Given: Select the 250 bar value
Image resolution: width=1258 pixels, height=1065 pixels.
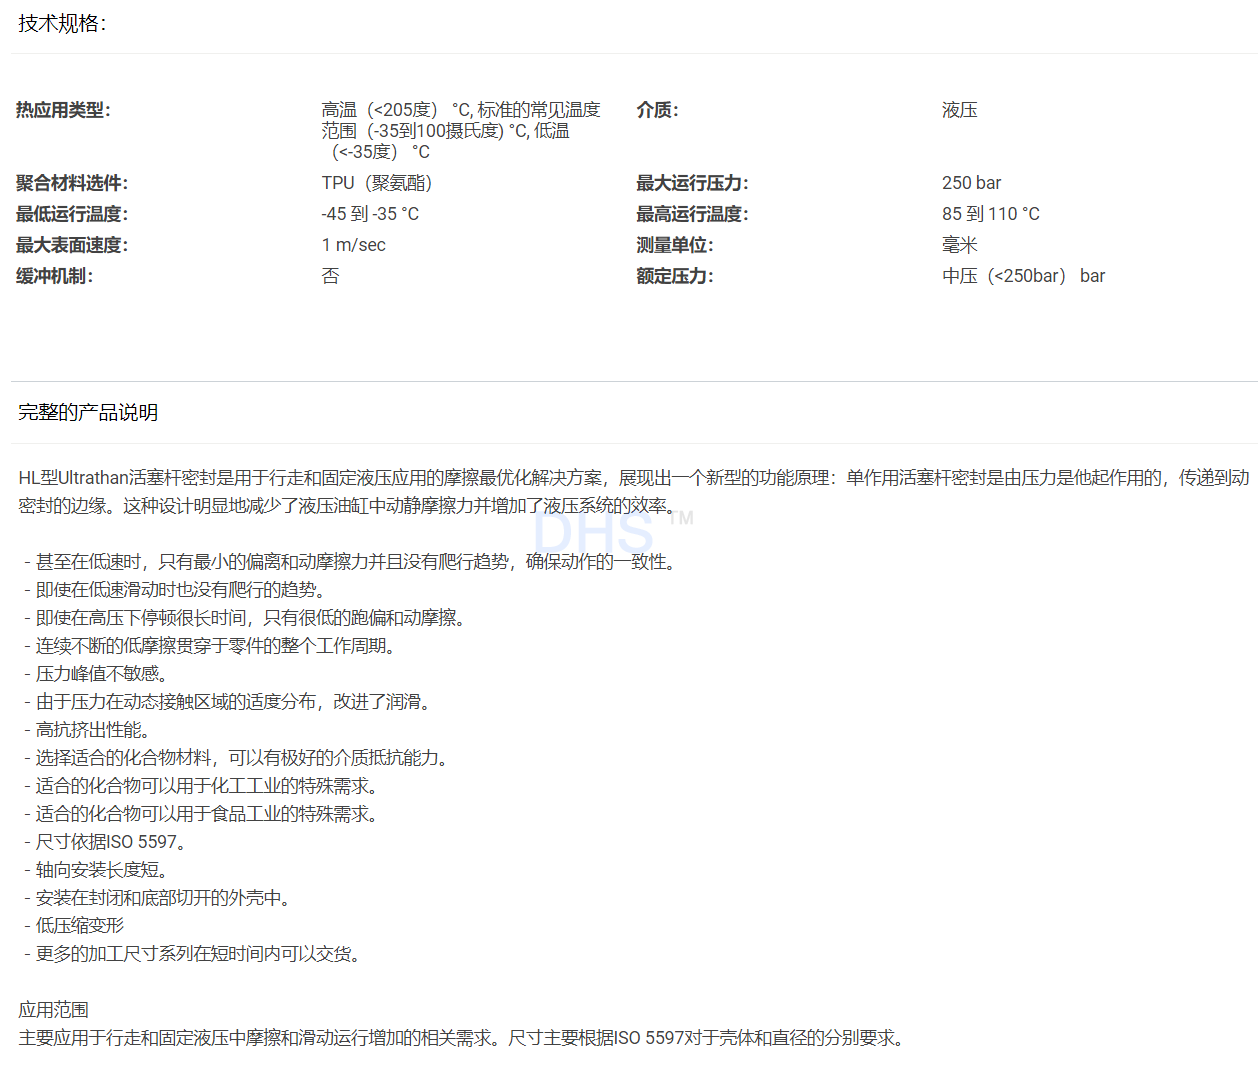Looking at the screenshot, I should click(971, 183).
